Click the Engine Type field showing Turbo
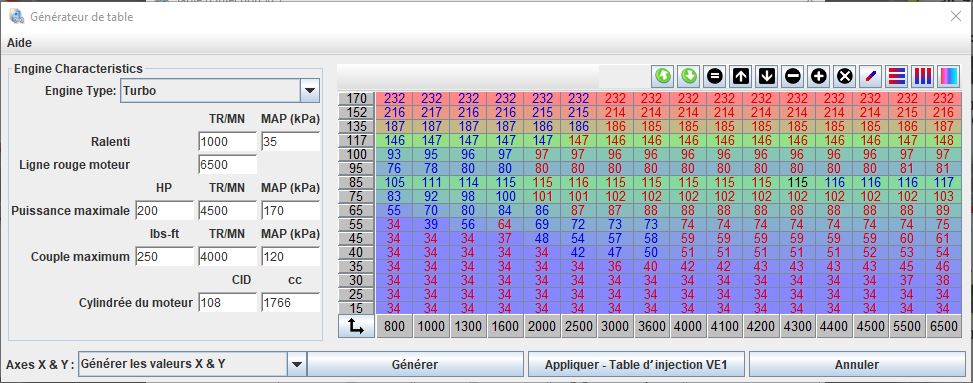 210,91
